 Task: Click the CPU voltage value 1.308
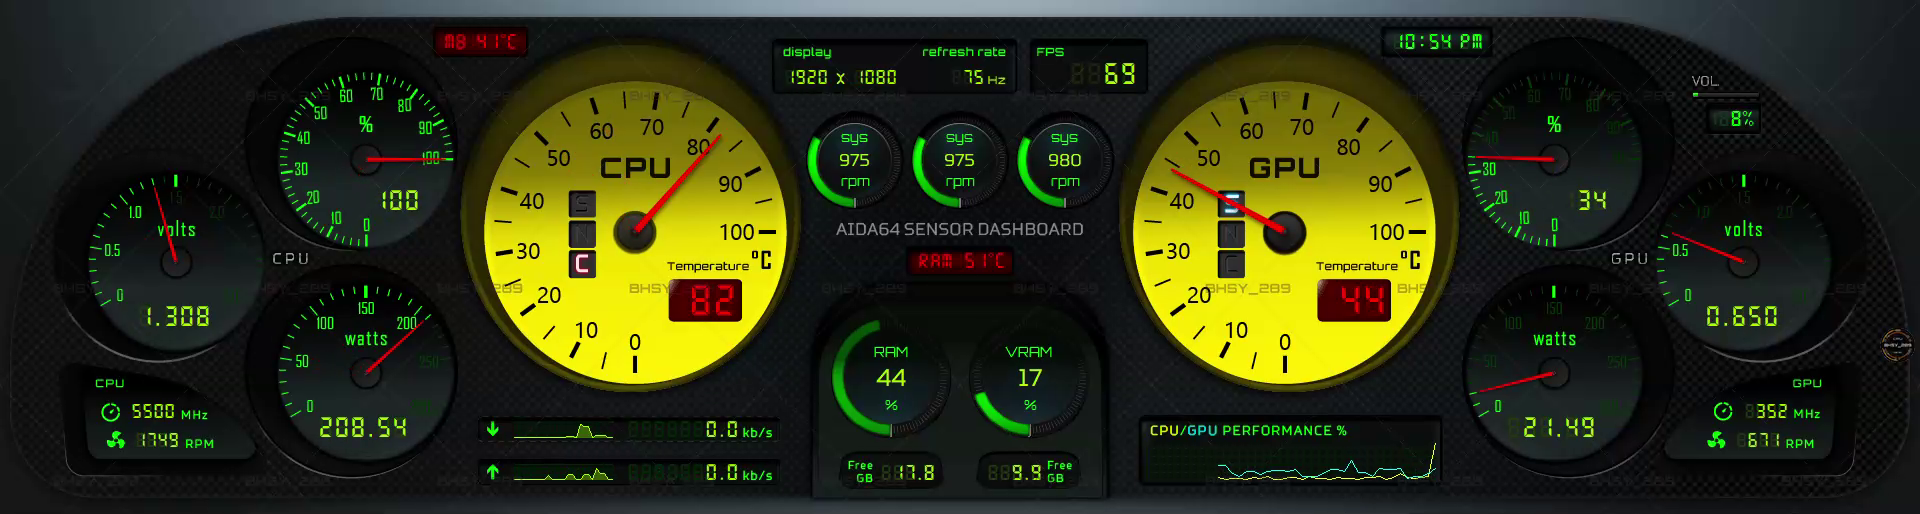178,317
